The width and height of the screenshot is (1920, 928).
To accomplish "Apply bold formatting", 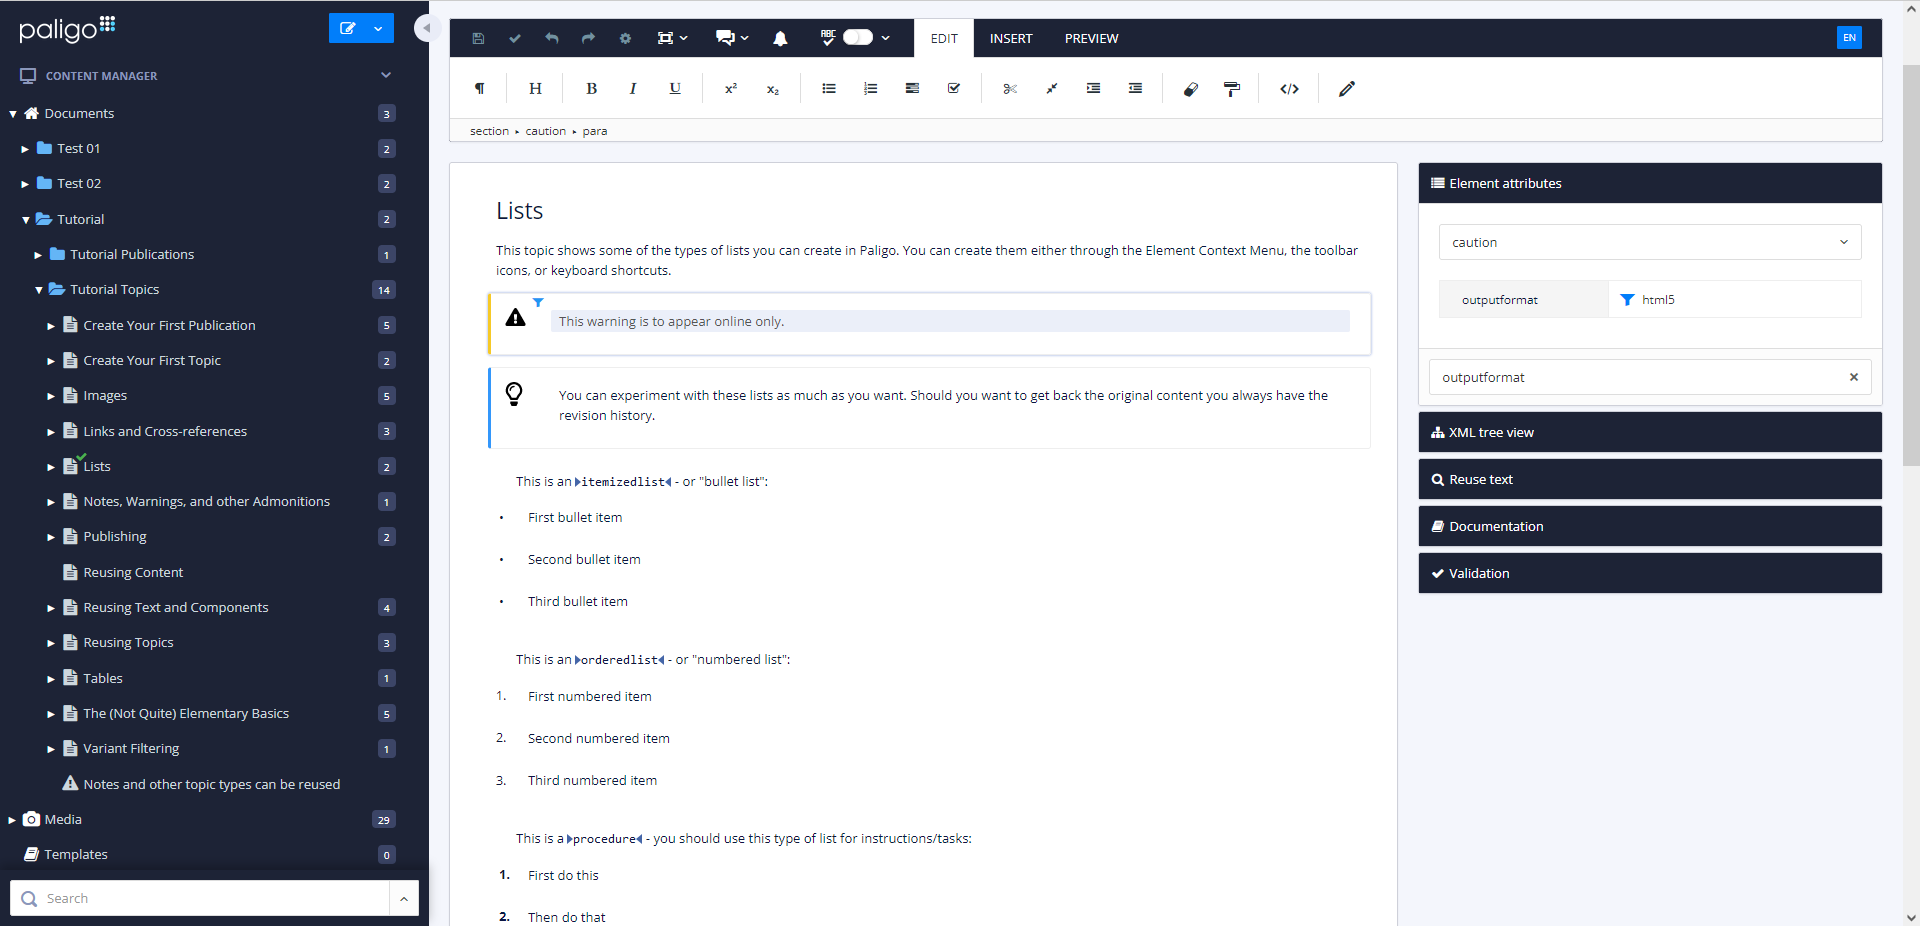I will (591, 89).
